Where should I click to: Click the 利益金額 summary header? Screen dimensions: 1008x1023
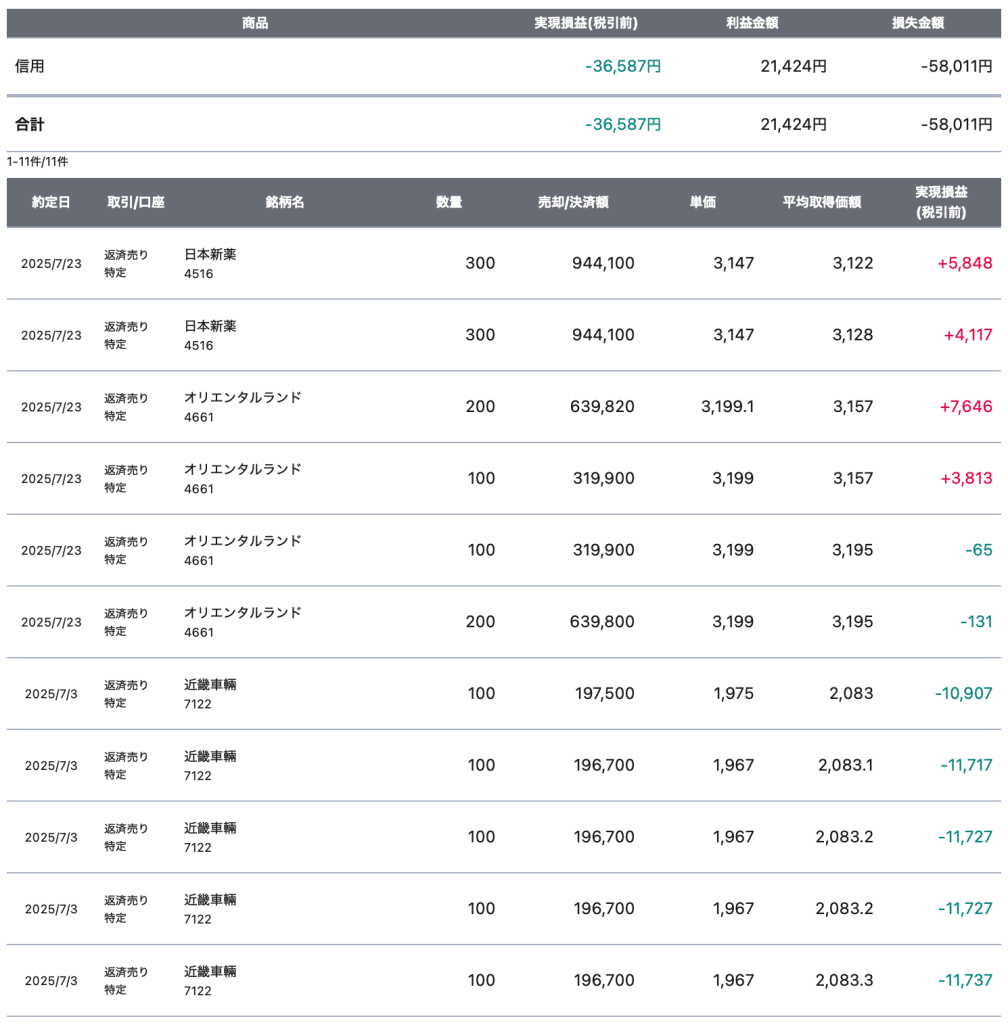pos(753,23)
